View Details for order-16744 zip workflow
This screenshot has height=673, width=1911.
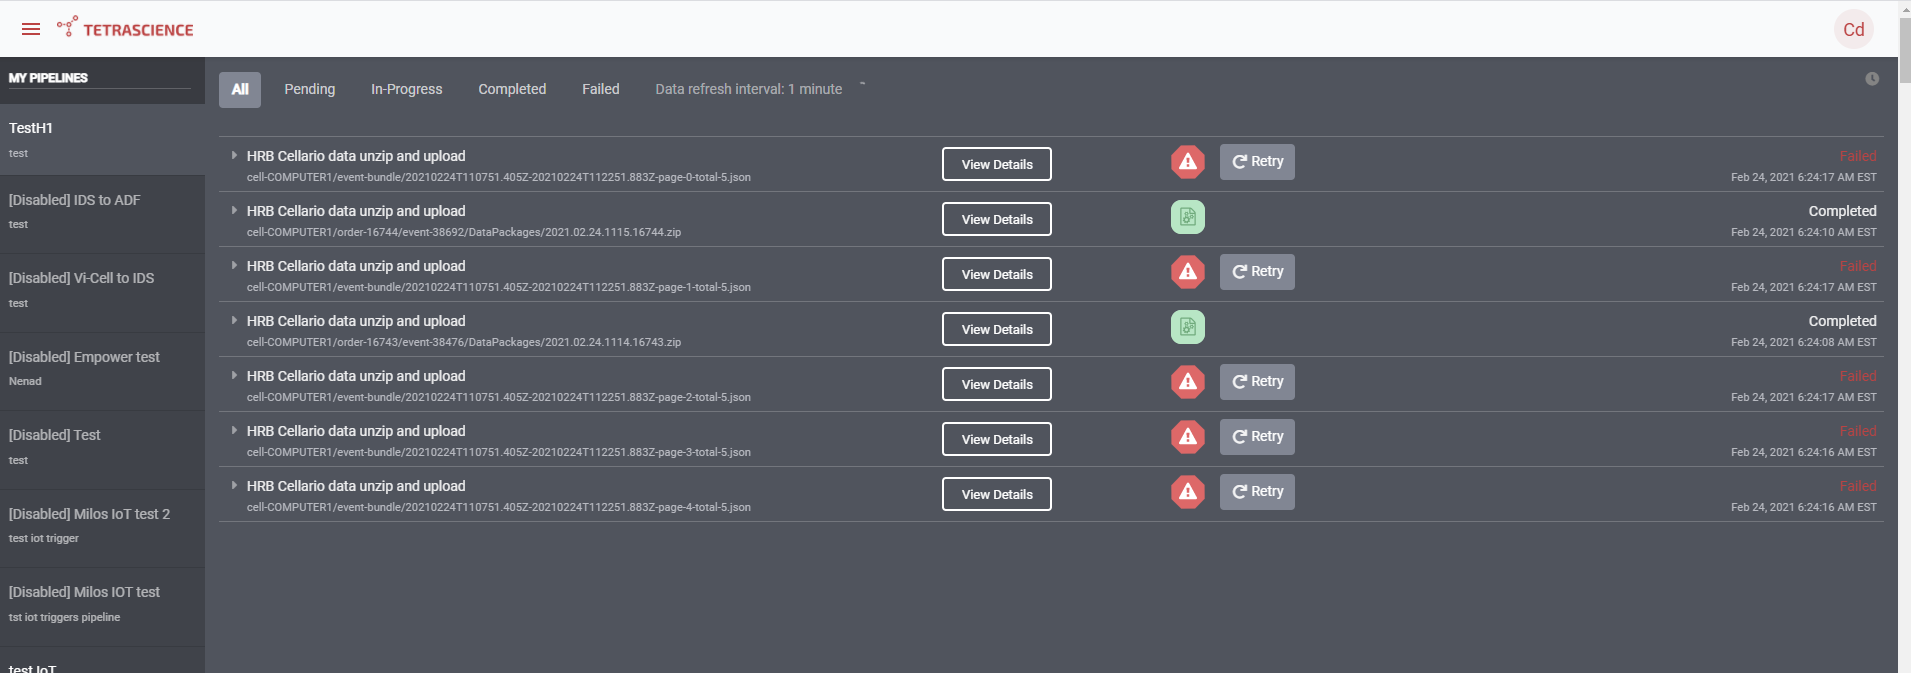tap(997, 219)
